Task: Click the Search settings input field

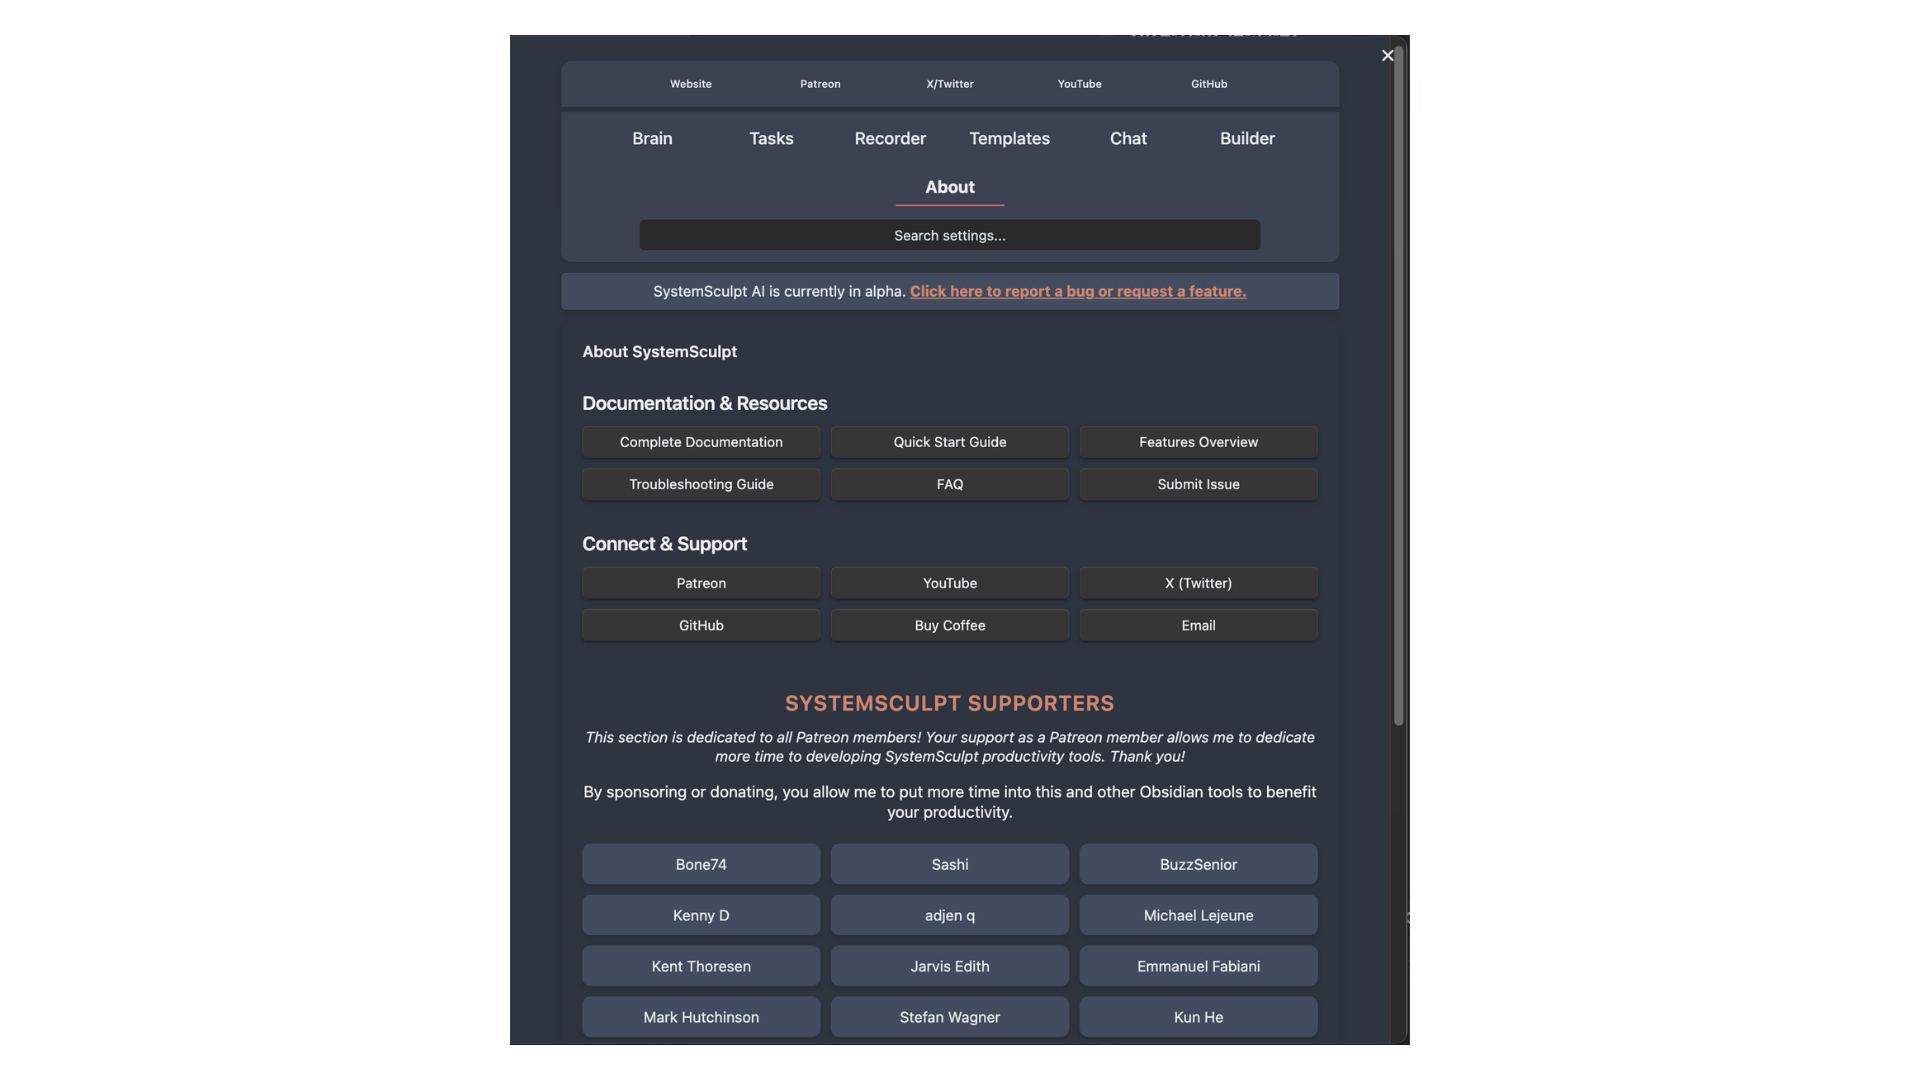Action: [949, 235]
